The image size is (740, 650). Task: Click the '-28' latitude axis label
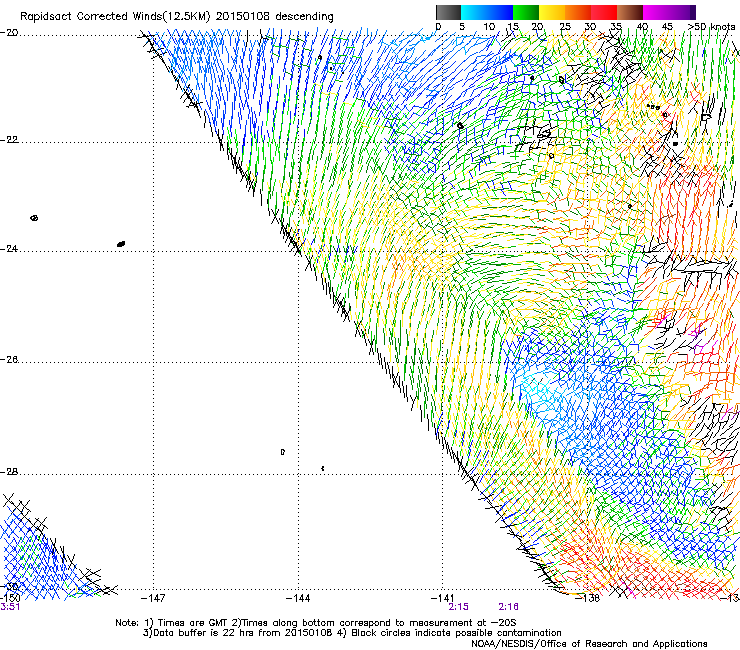pos(9,472)
